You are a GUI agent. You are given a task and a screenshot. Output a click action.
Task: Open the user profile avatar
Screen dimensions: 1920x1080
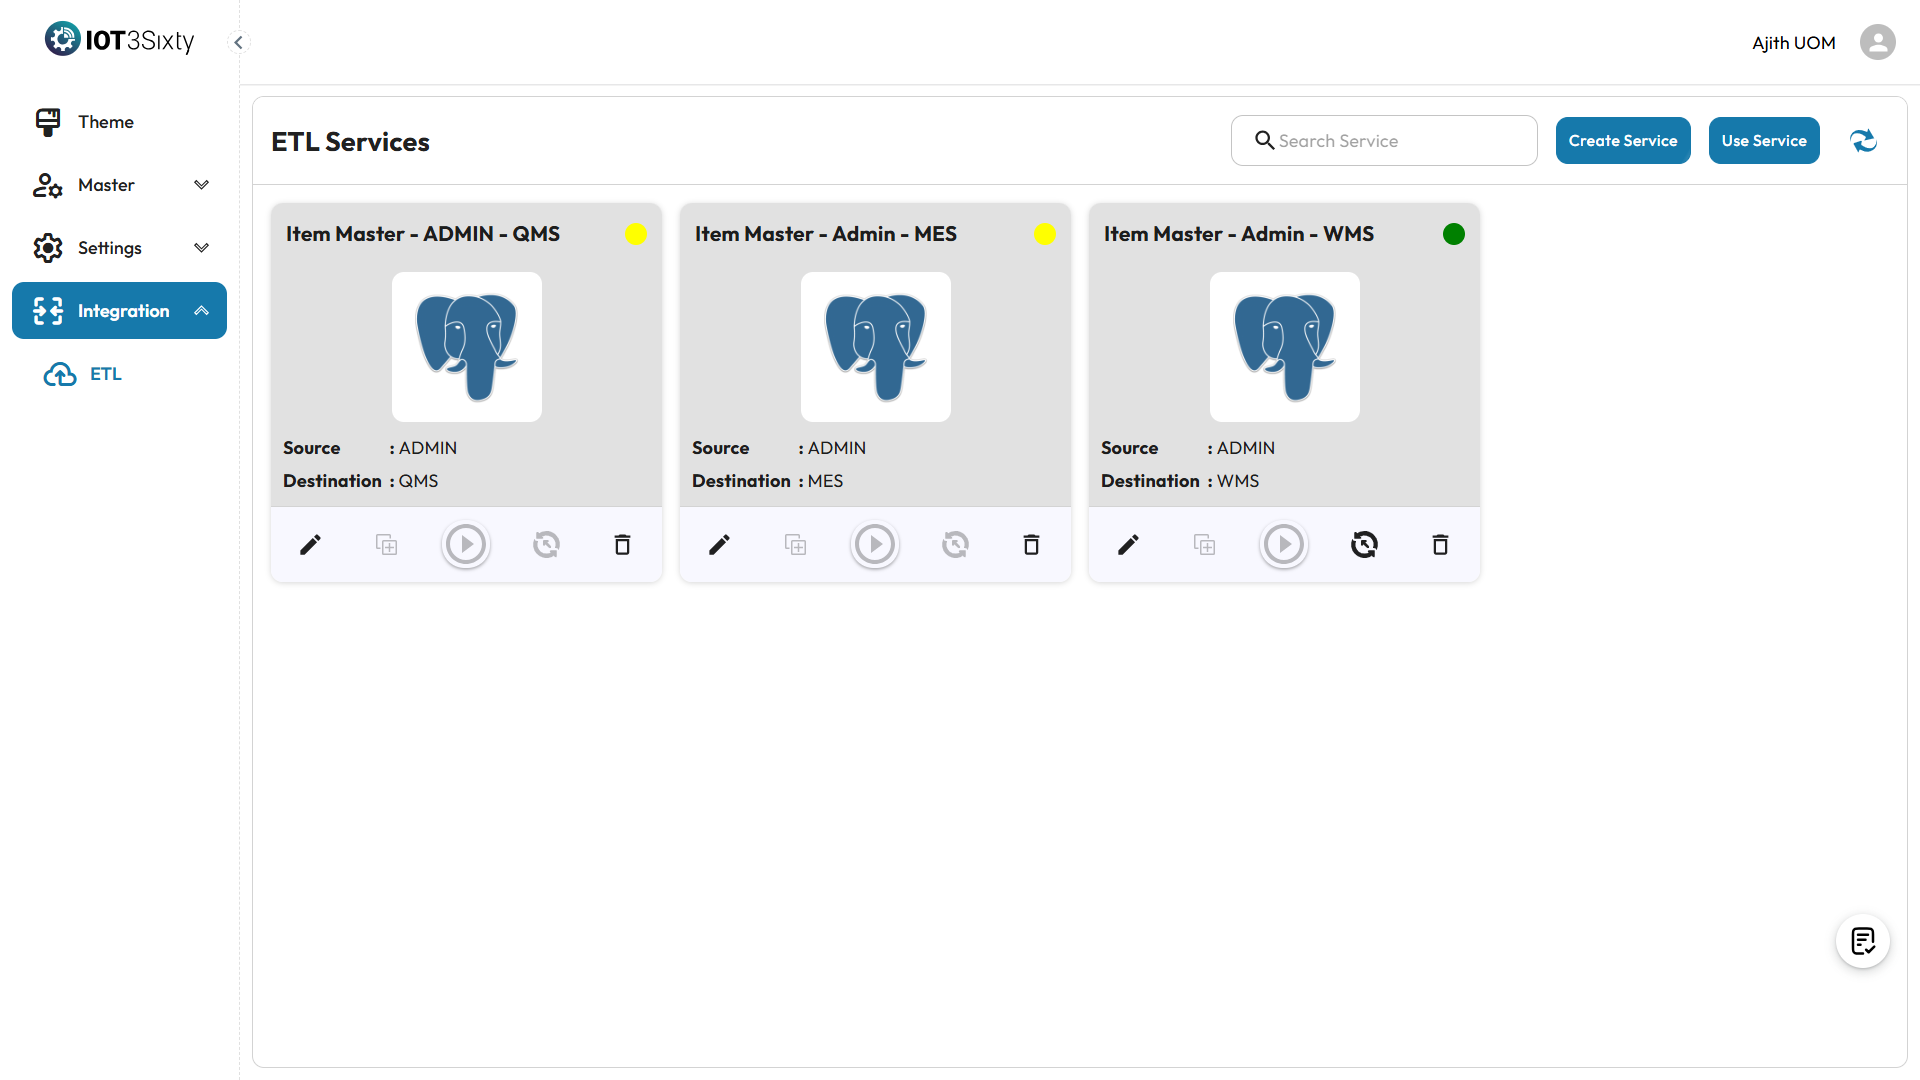point(1877,42)
